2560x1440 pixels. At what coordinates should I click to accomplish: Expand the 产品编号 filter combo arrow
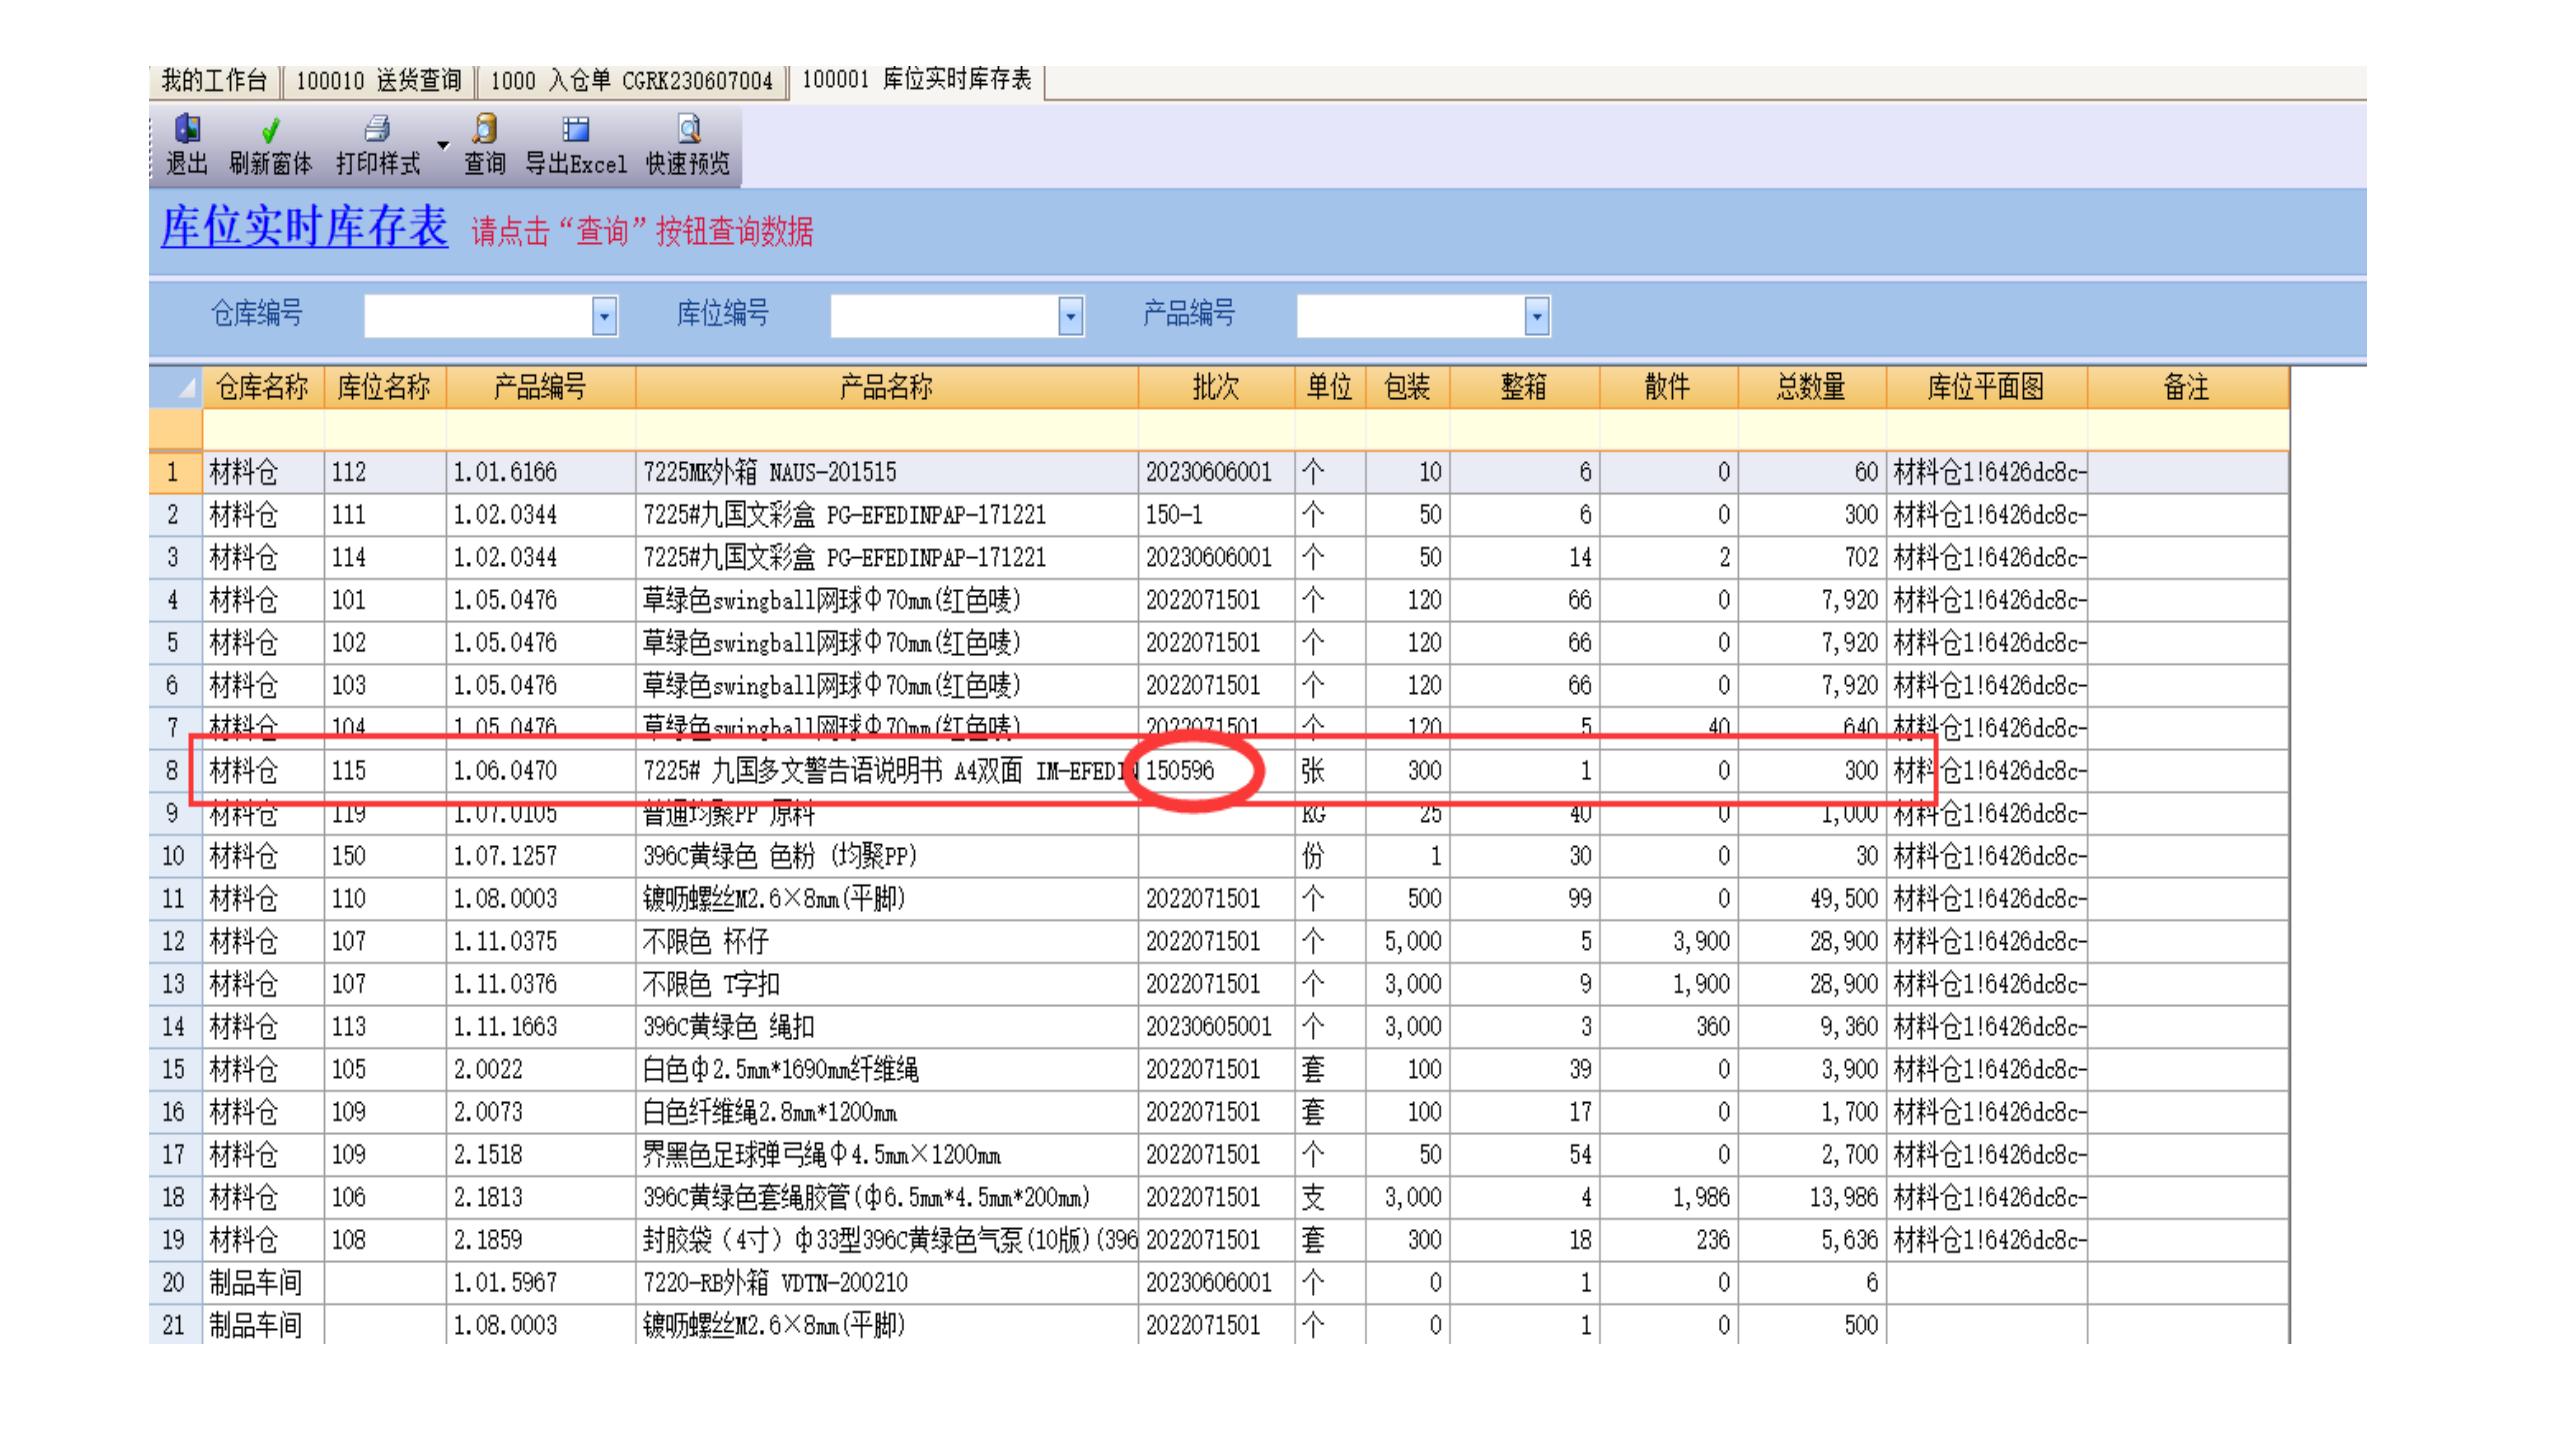click(1537, 317)
